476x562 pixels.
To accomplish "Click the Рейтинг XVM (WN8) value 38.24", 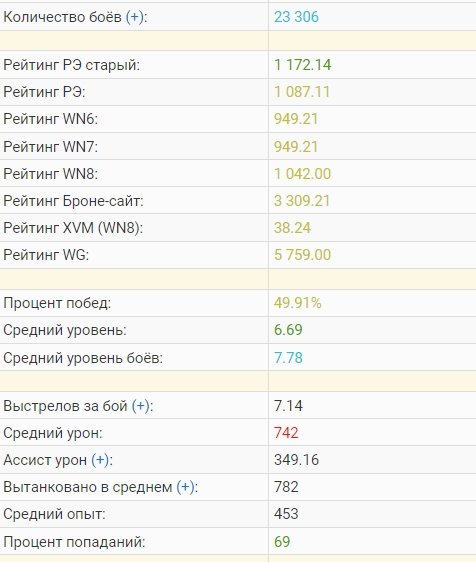I will coord(292,228).
